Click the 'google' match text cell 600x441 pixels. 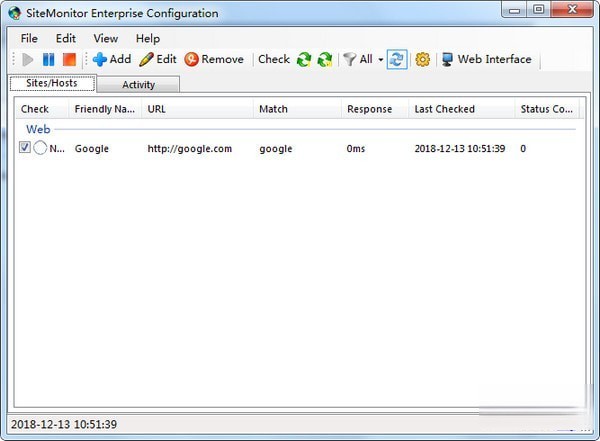[x=276, y=149]
